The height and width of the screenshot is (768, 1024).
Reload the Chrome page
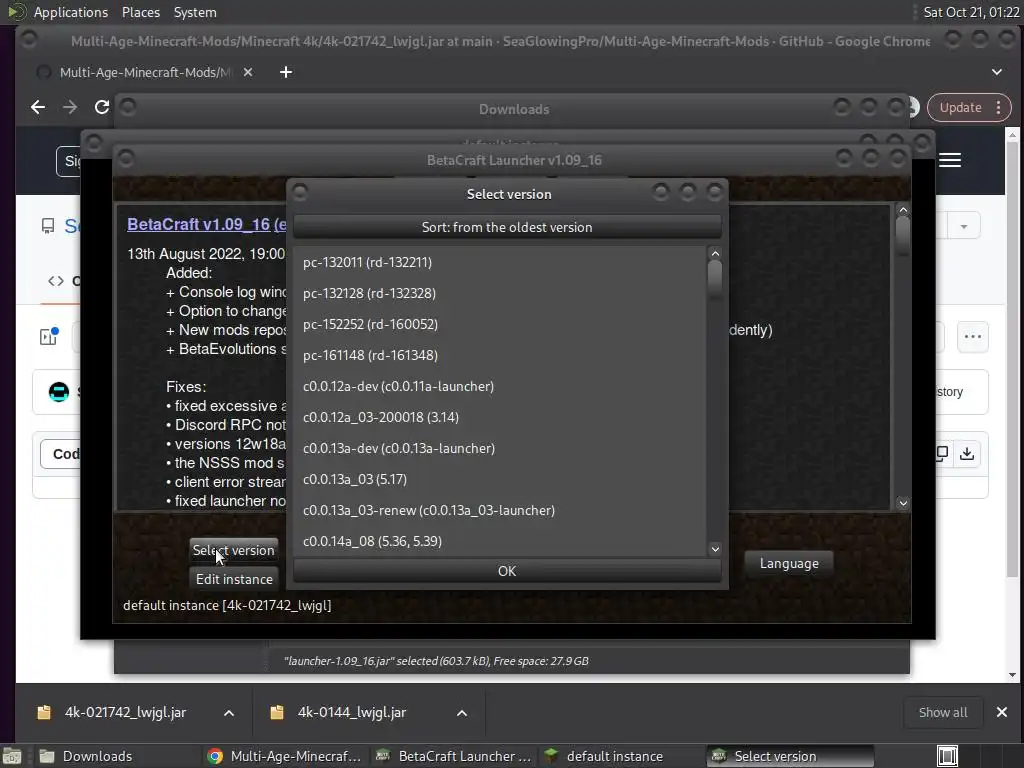(102, 107)
